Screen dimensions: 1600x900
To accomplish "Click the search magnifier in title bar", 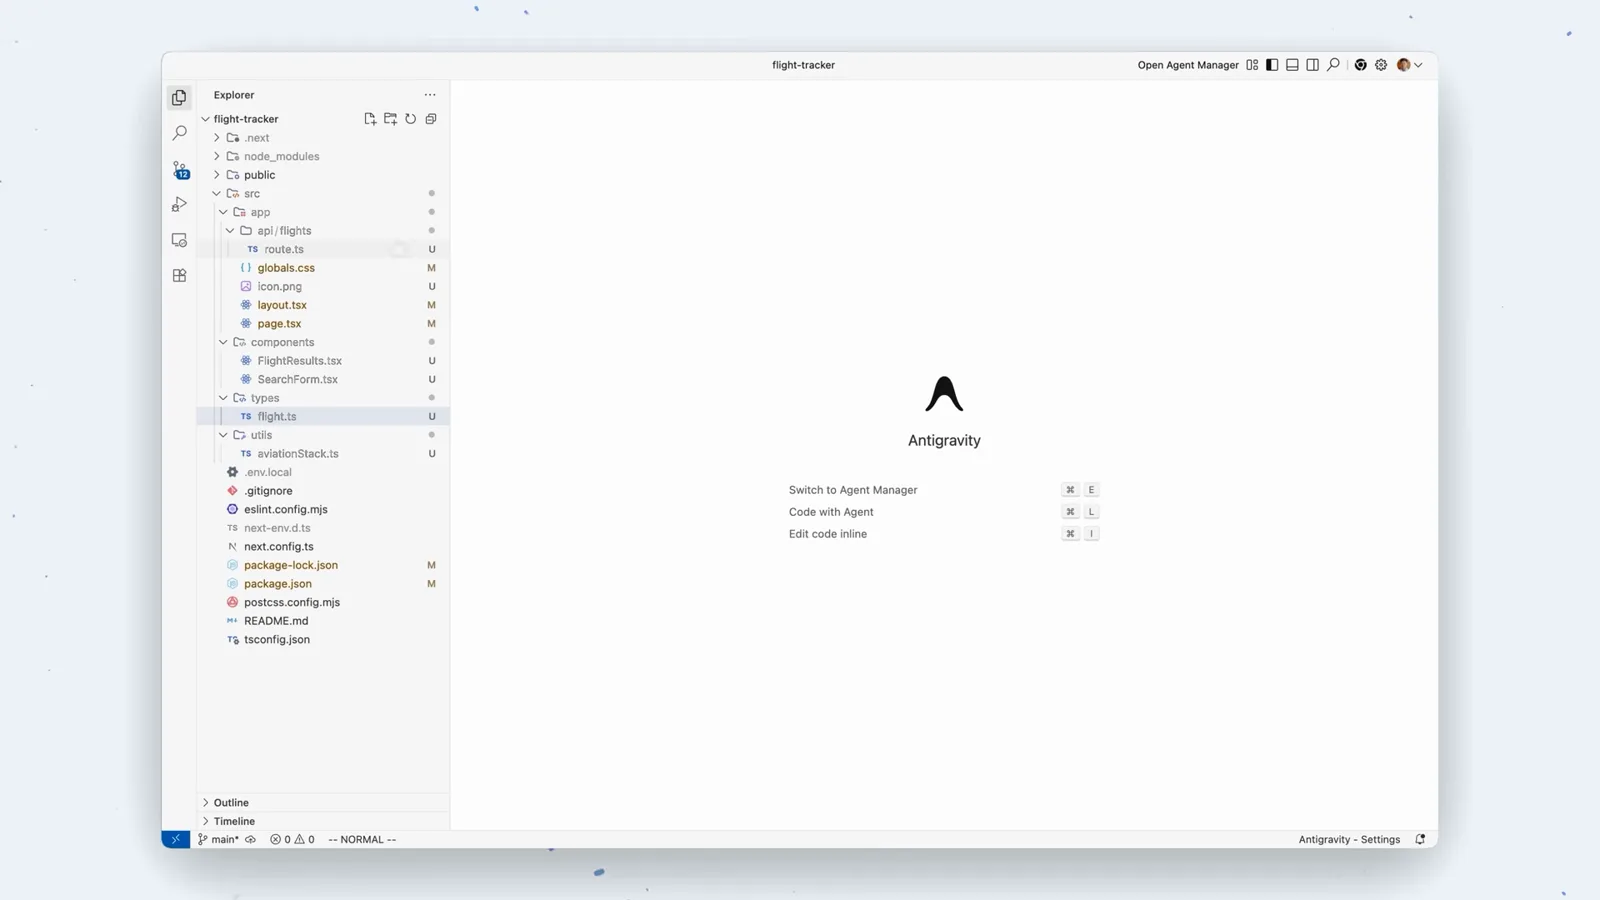I will (1333, 65).
